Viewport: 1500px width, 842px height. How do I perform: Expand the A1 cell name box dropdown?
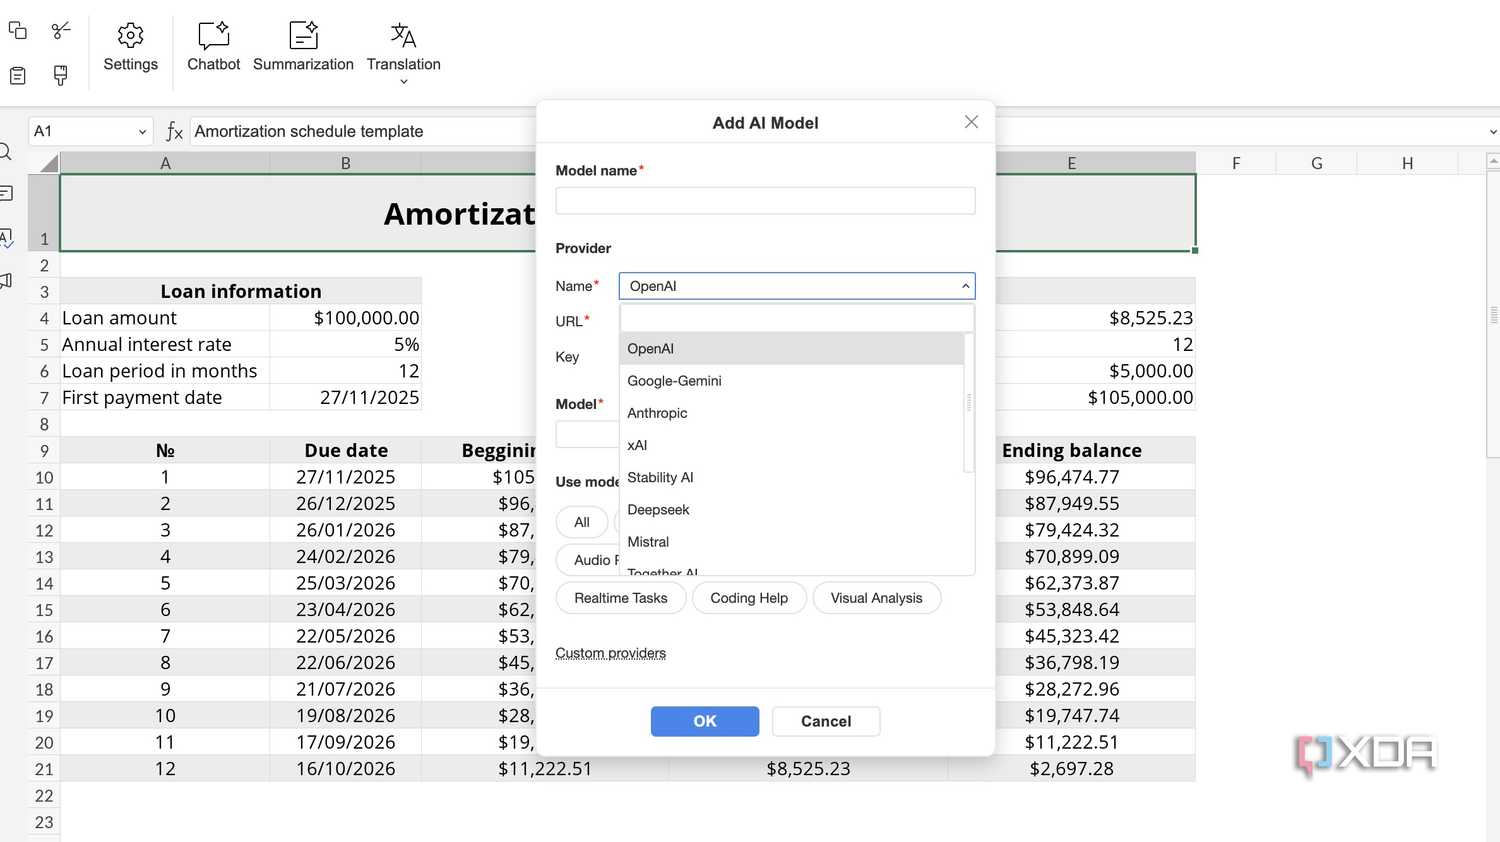point(142,131)
